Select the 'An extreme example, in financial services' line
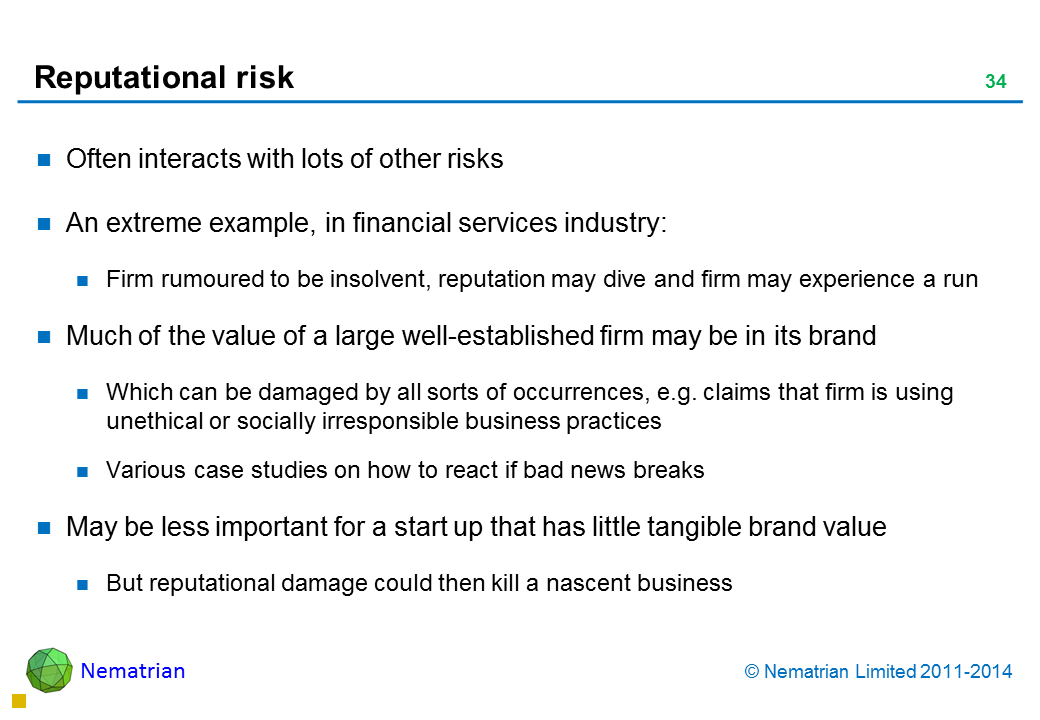The height and width of the screenshot is (720, 1040). click(x=366, y=223)
